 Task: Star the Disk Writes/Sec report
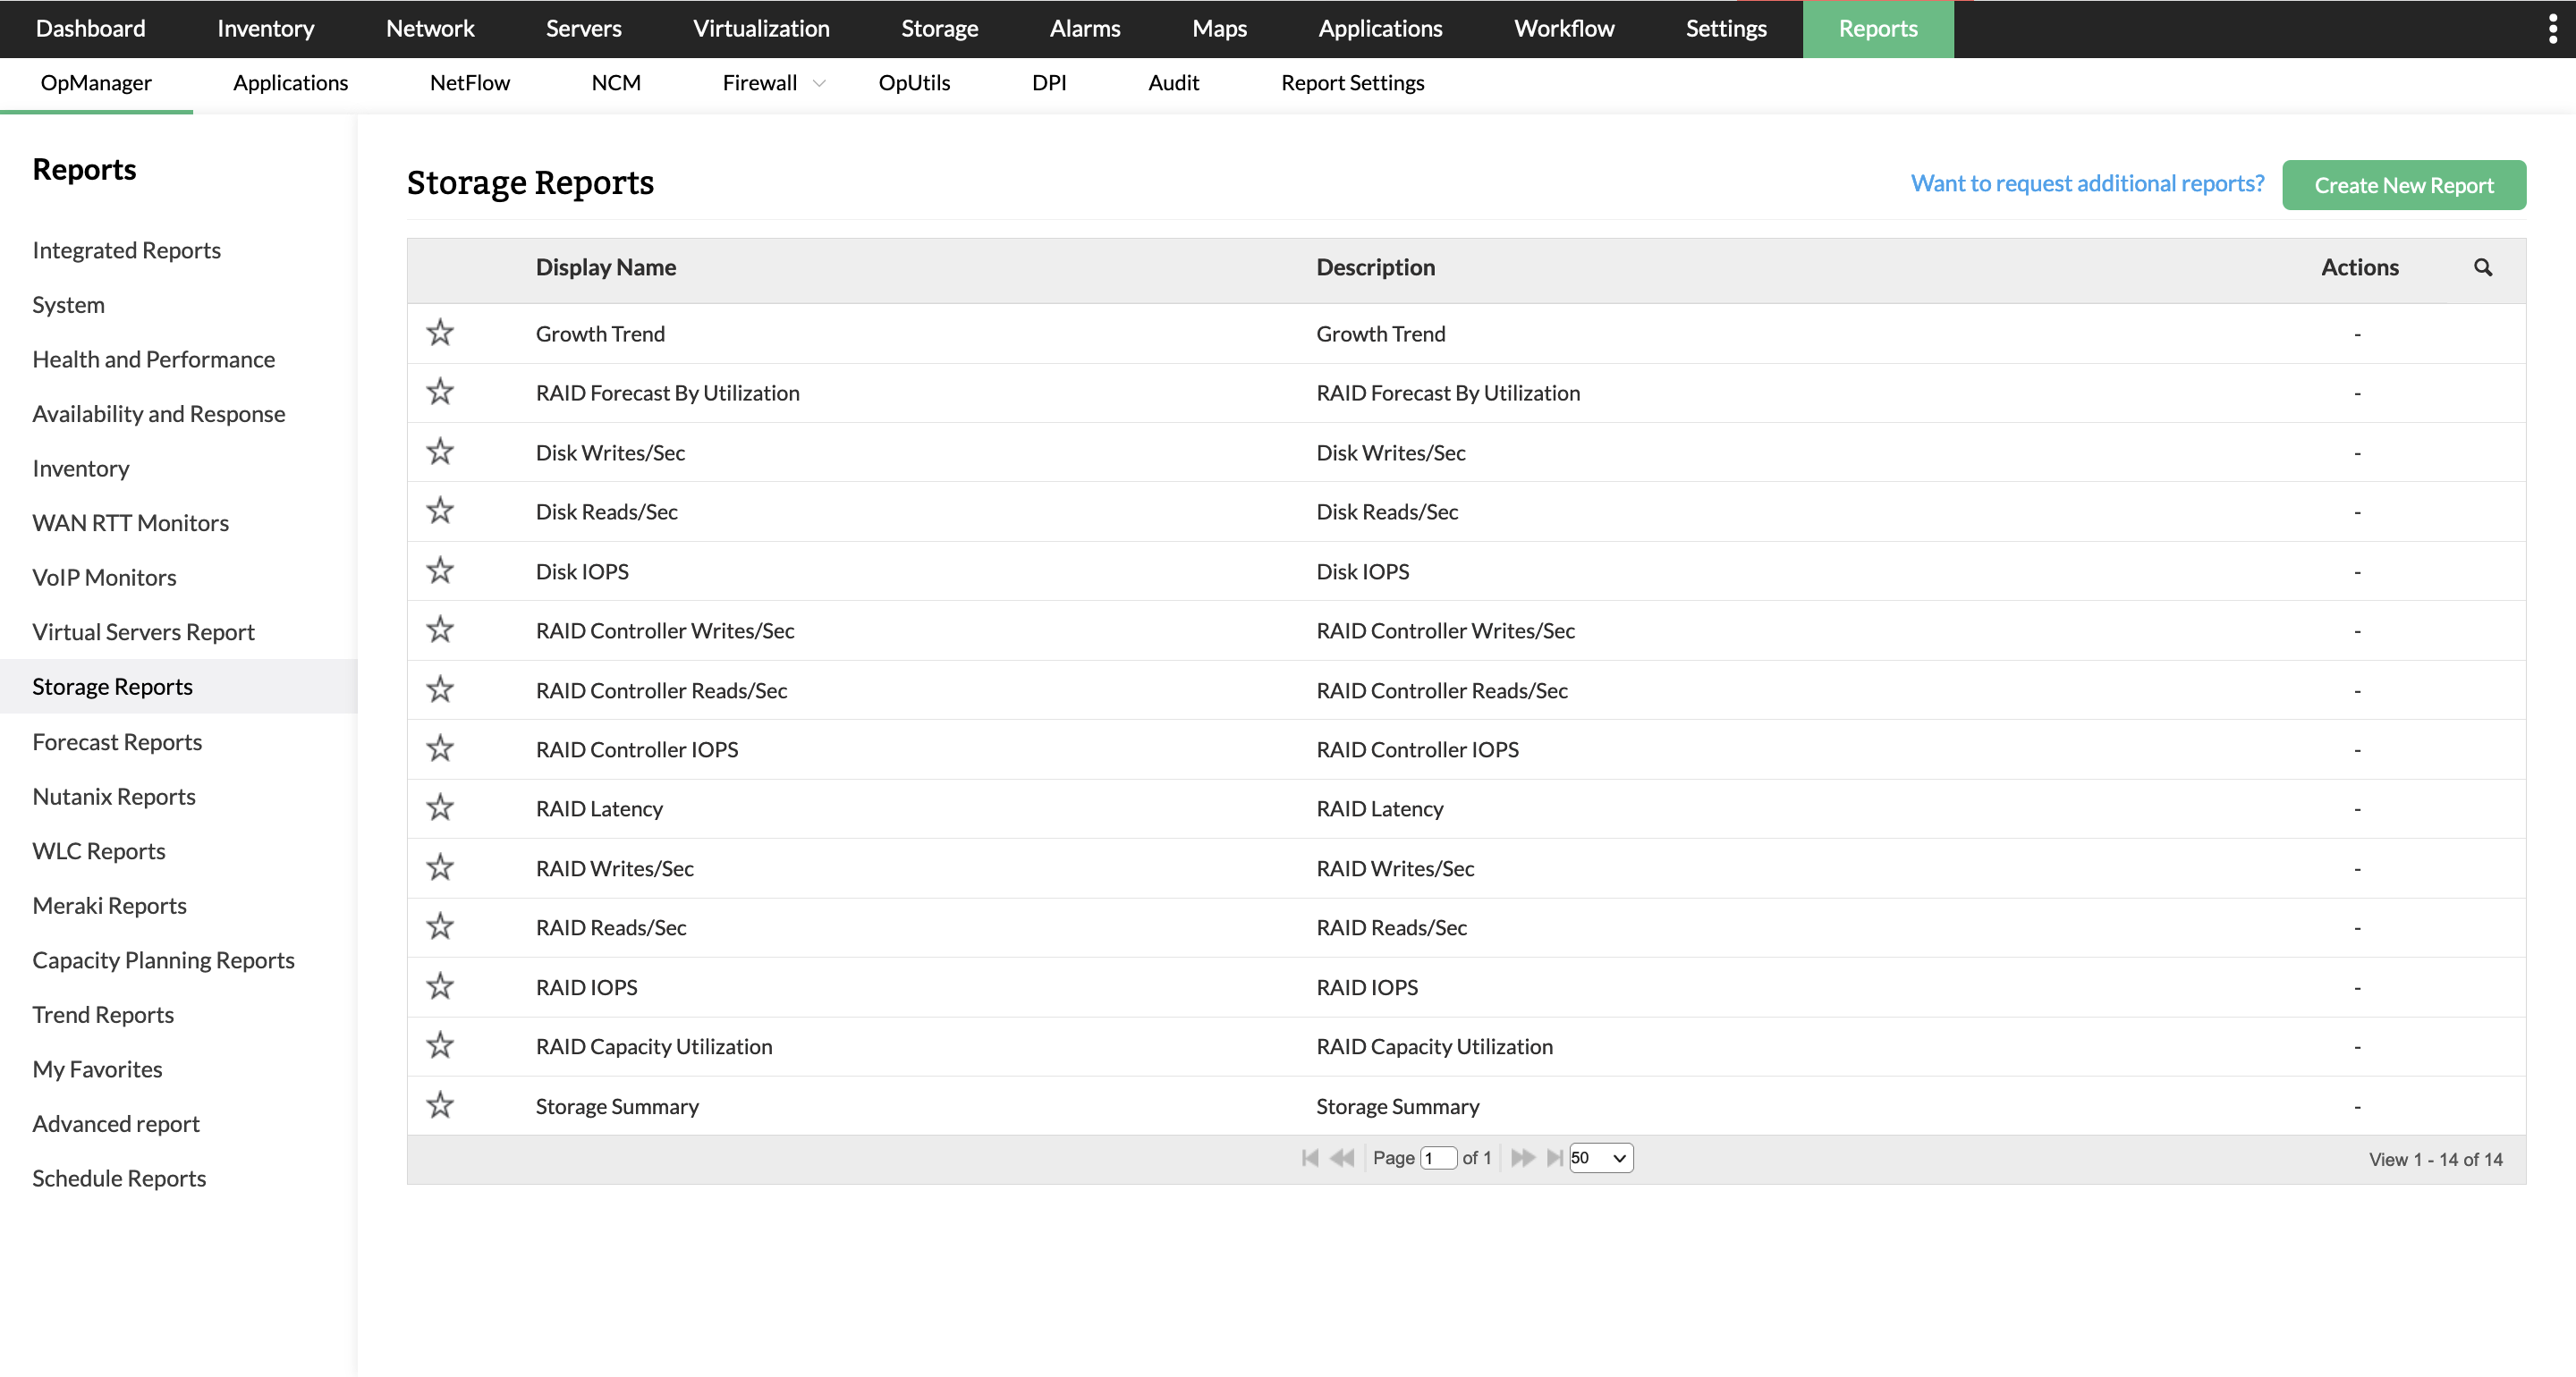tap(440, 452)
